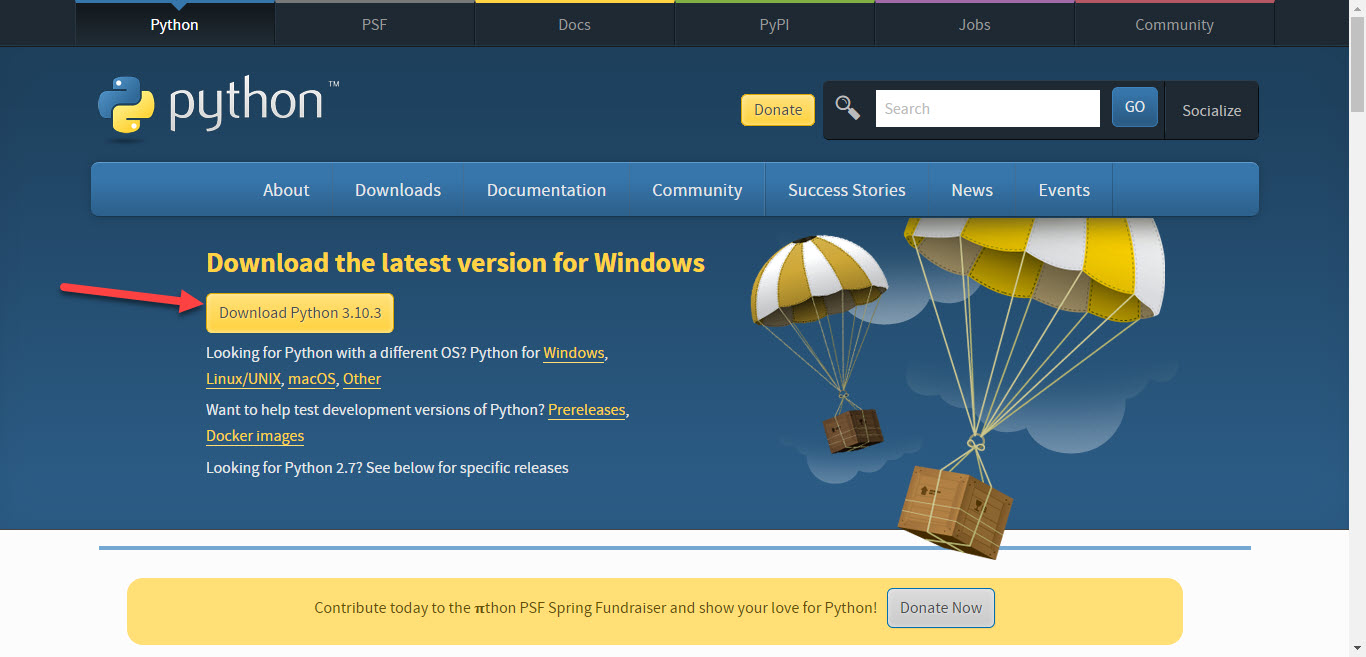Open the Documentation navigation menu

tap(546, 190)
